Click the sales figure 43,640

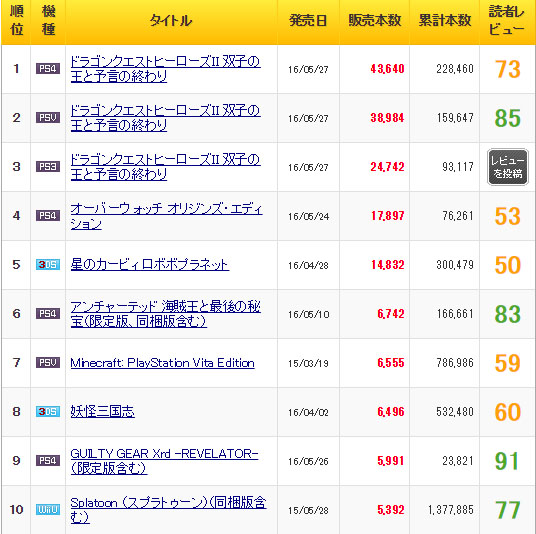(x=387, y=69)
